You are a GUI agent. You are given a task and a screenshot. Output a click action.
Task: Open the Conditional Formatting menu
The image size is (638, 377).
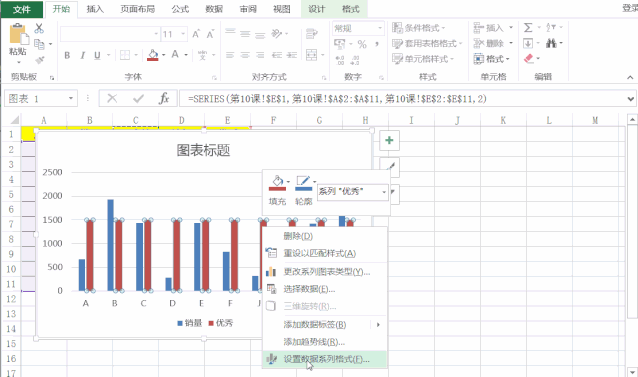click(x=419, y=28)
